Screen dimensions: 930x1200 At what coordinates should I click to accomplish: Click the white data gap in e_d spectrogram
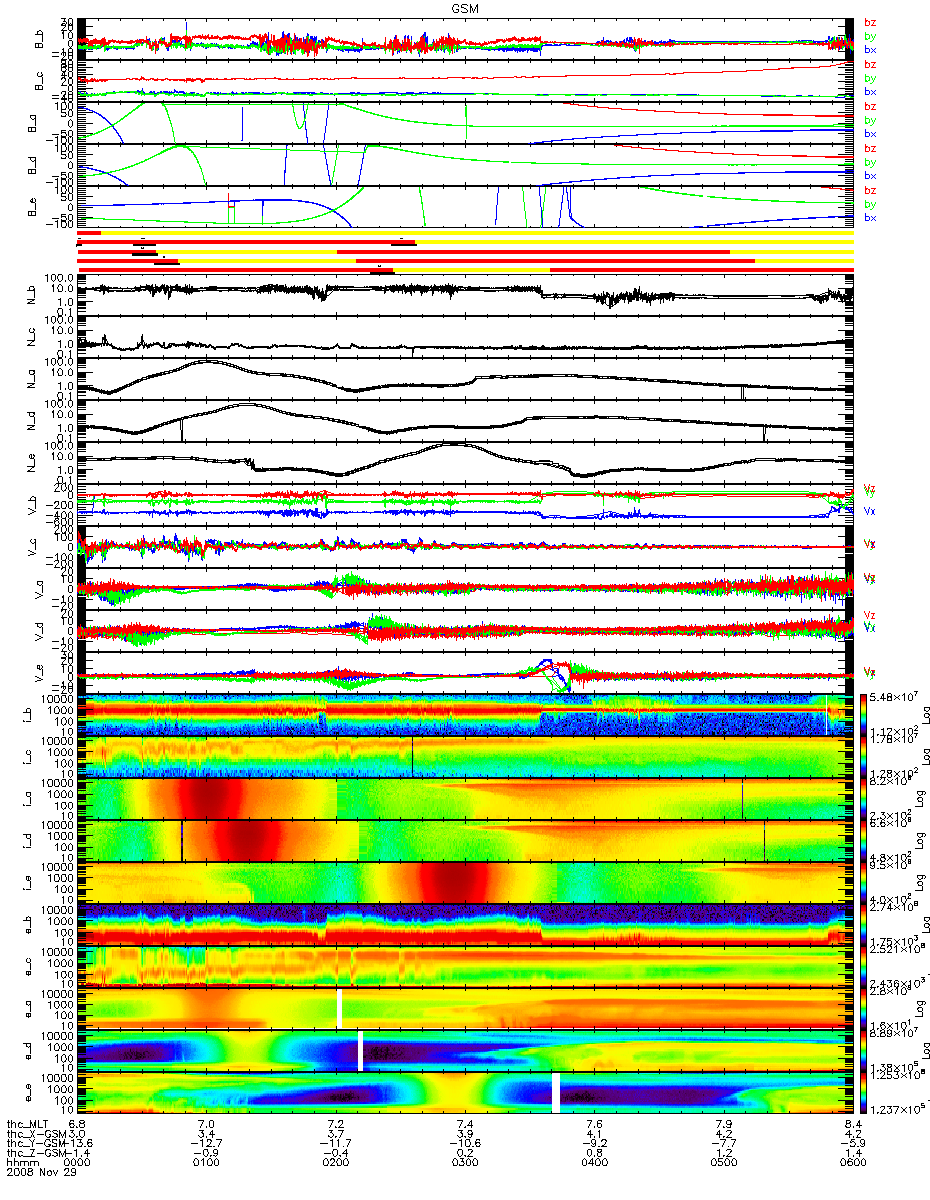coord(360,1050)
